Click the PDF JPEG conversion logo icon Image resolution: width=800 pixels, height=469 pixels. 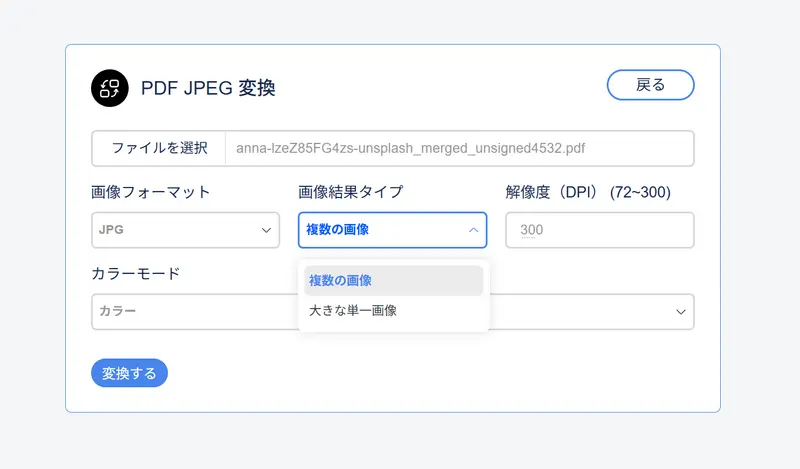point(110,88)
